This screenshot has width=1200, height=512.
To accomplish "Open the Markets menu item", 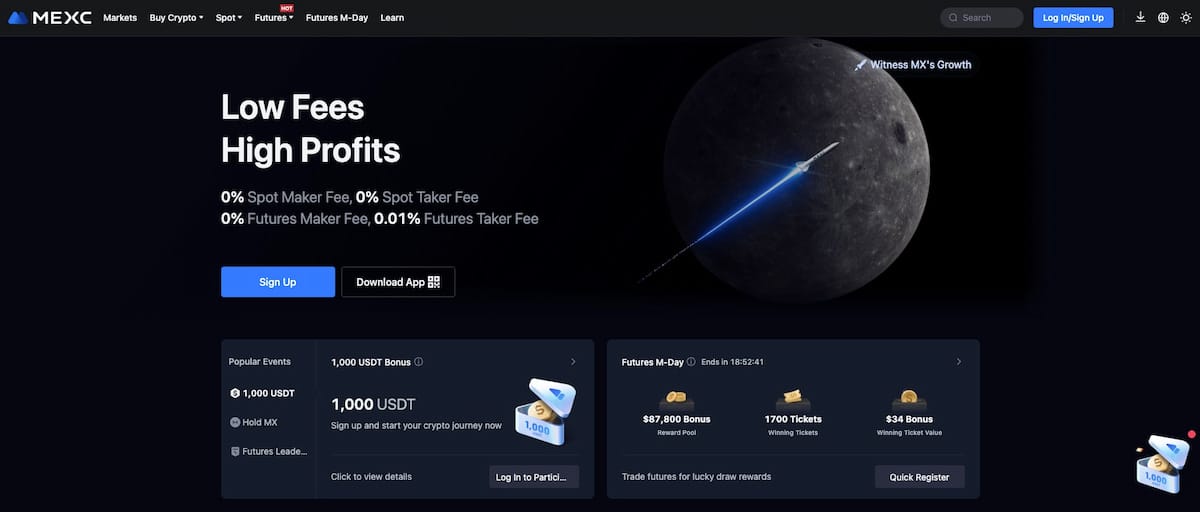I will point(120,18).
